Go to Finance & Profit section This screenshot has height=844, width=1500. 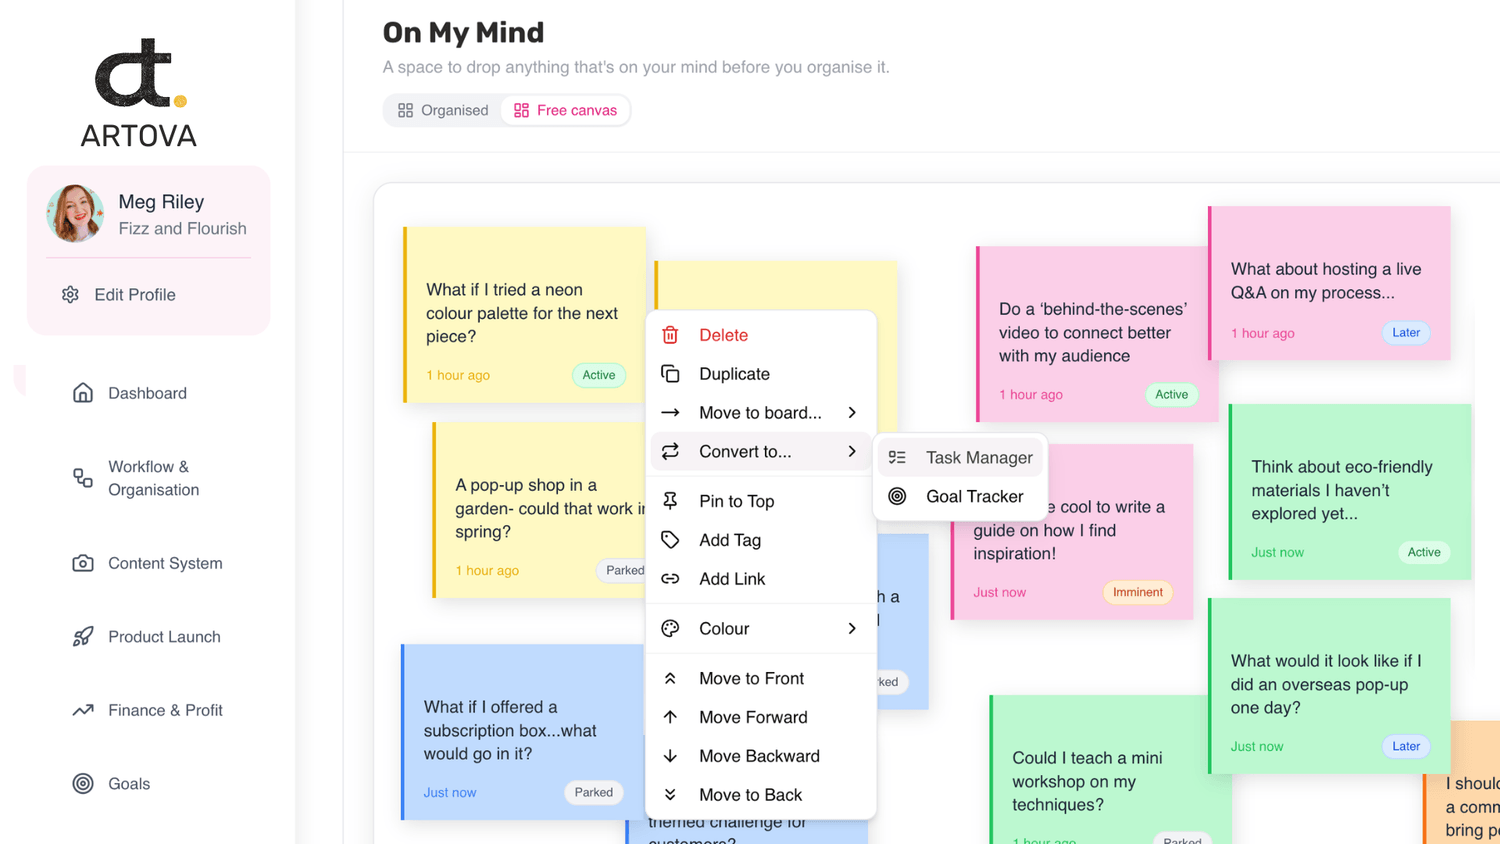pyautogui.click(x=165, y=710)
